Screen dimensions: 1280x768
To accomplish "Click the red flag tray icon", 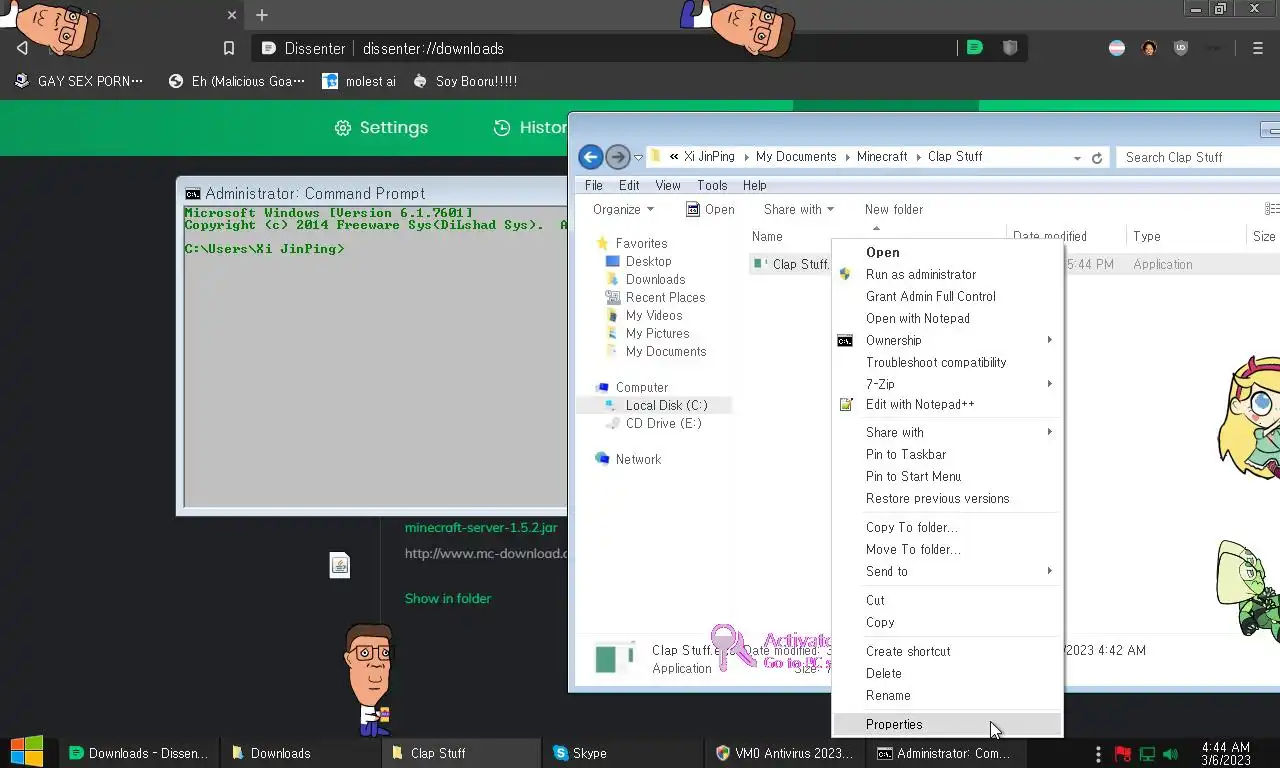I will click(1123, 754).
